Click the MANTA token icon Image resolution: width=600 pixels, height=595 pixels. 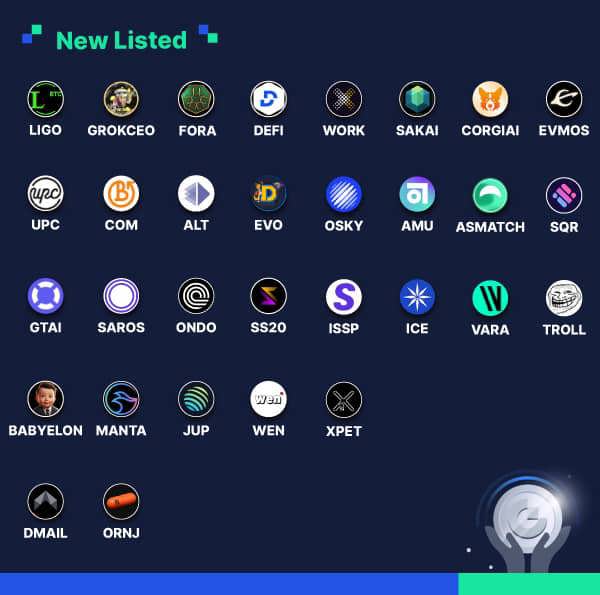point(121,399)
